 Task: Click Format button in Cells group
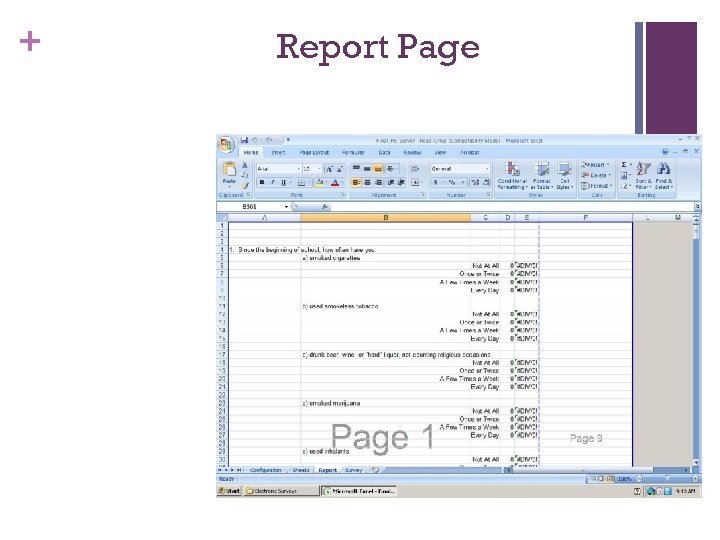[x=596, y=186]
